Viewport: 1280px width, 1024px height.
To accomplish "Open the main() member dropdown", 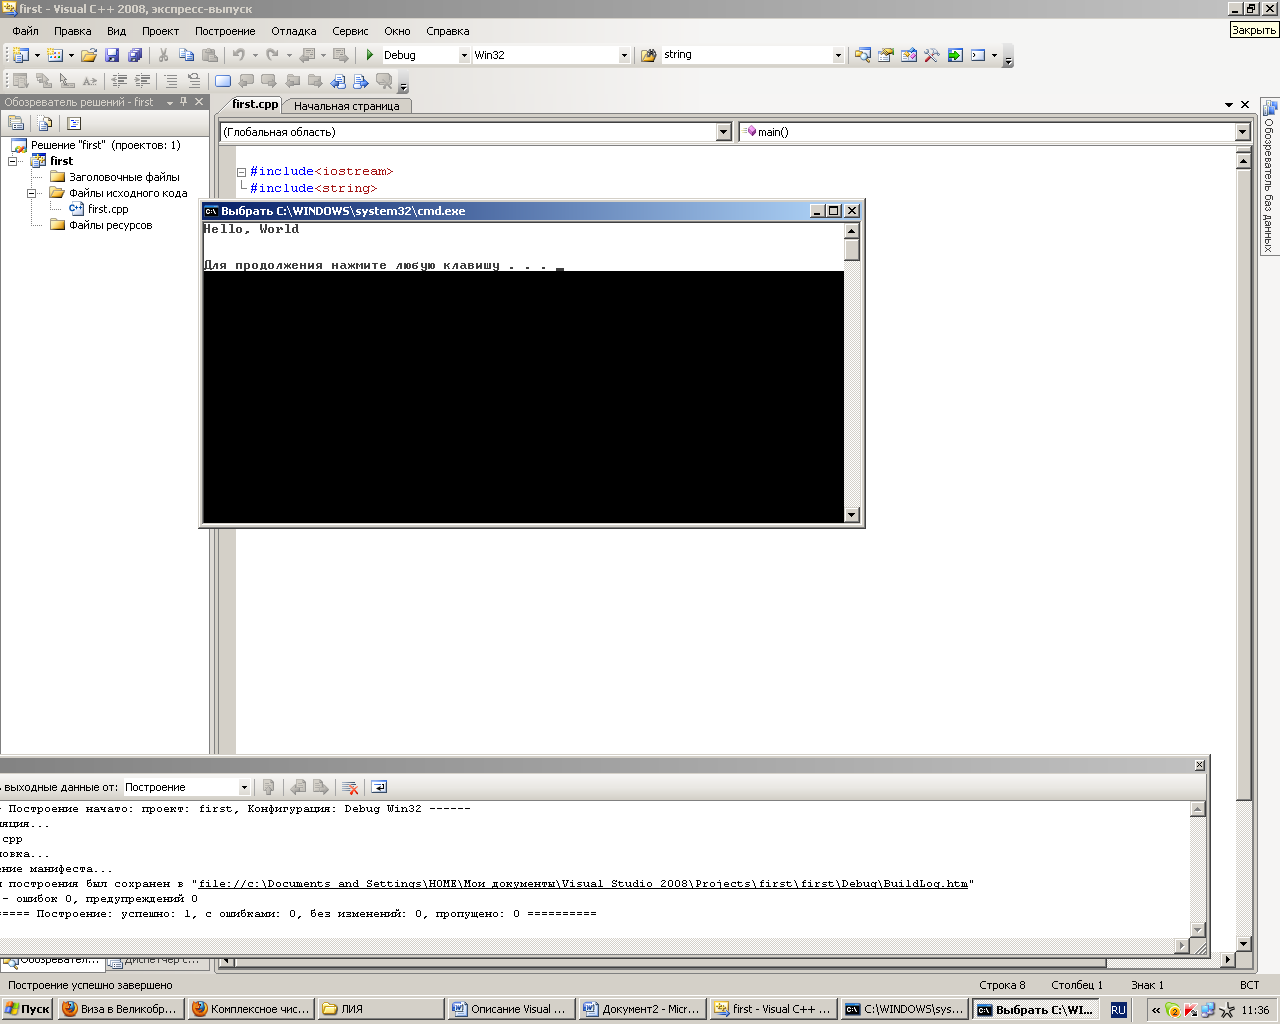I will pyautogui.click(x=1242, y=132).
